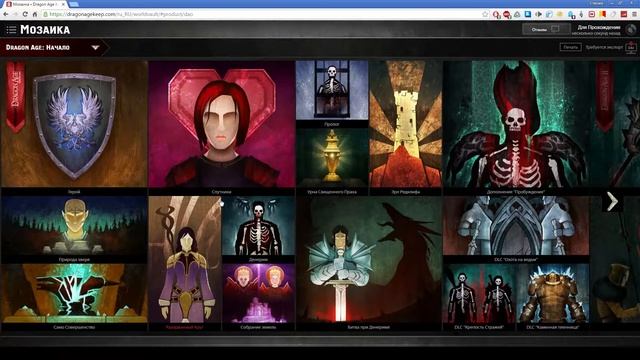Click the Мозаика page title

pos(45,29)
